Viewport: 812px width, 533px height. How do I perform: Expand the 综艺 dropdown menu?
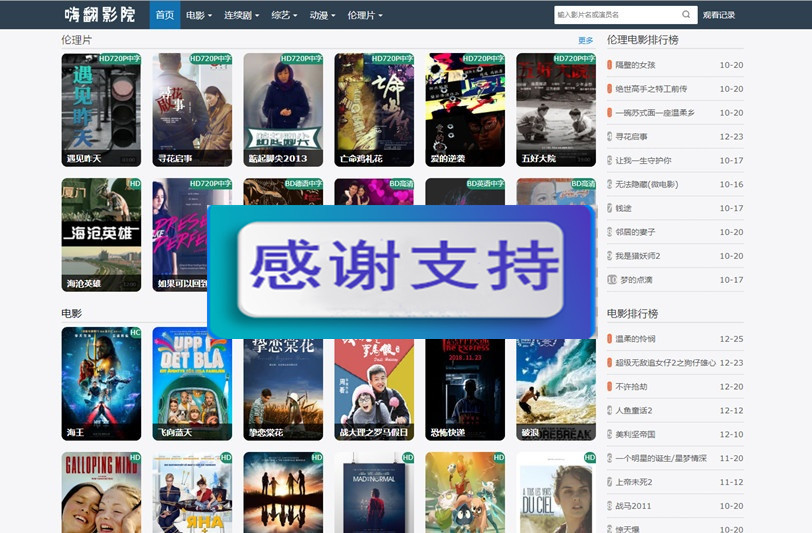point(284,15)
